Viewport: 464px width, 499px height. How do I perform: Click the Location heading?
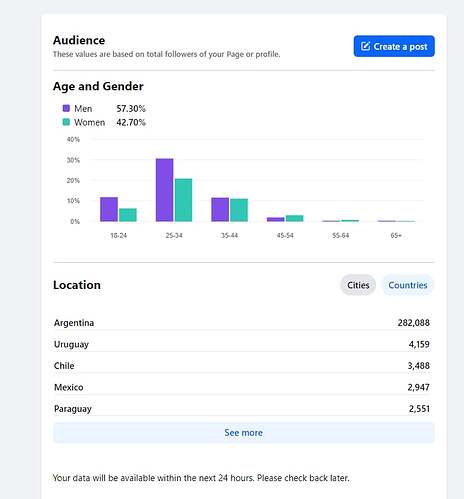click(77, 285)
